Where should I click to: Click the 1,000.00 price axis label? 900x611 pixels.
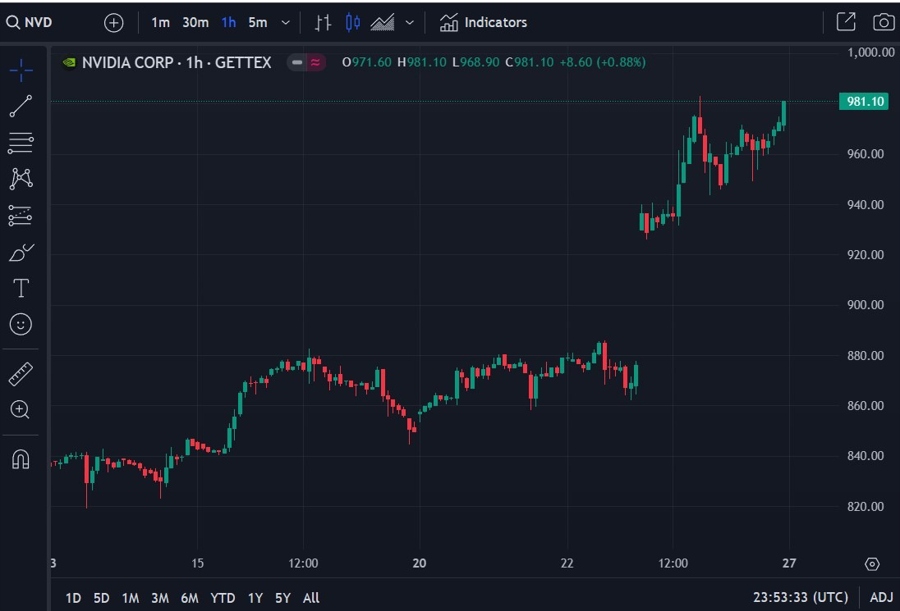tap(871, 52)
